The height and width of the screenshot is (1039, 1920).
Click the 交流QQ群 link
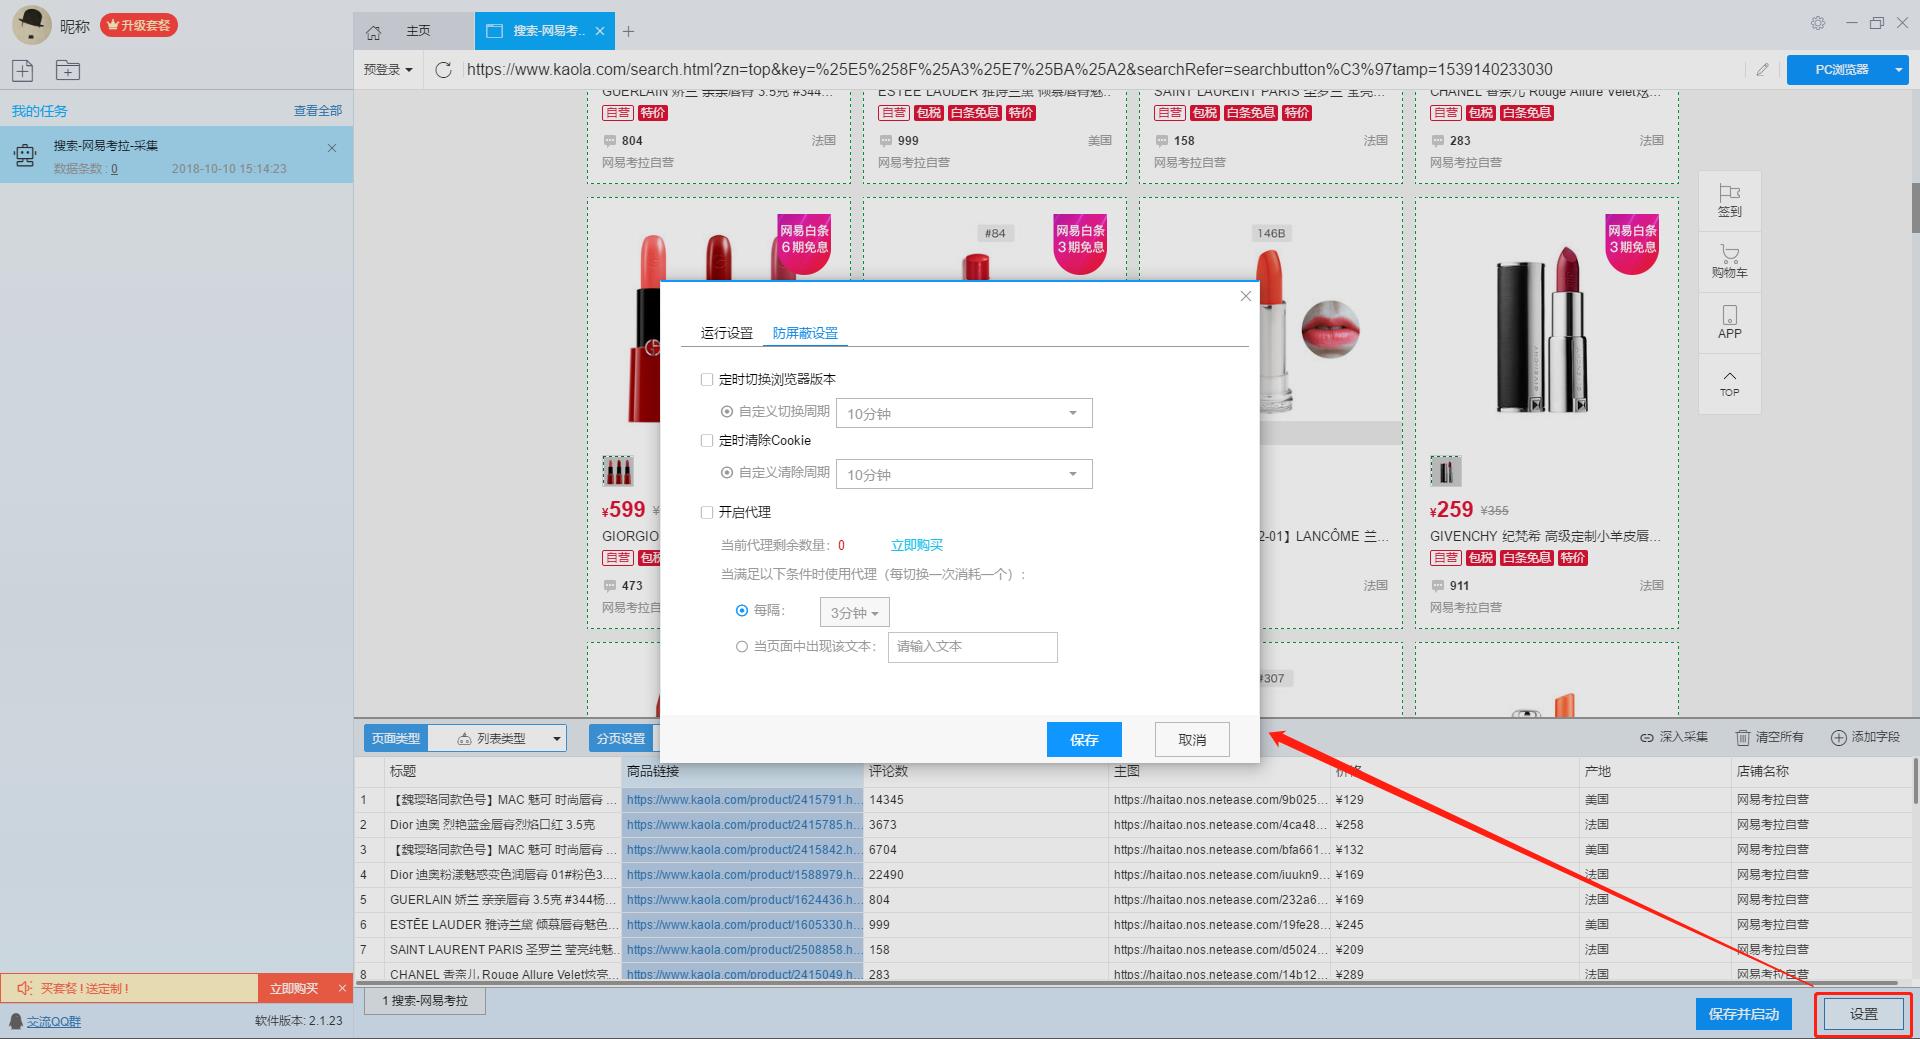click(x=53, y=1021)
